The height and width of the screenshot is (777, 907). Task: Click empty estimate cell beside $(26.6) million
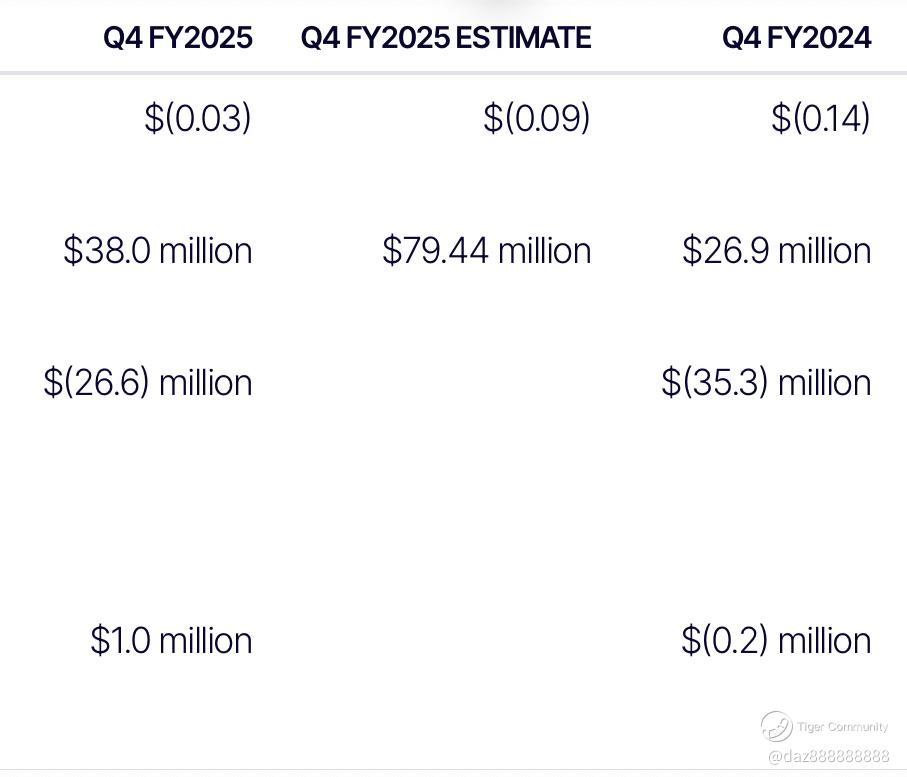pos(446,382)
